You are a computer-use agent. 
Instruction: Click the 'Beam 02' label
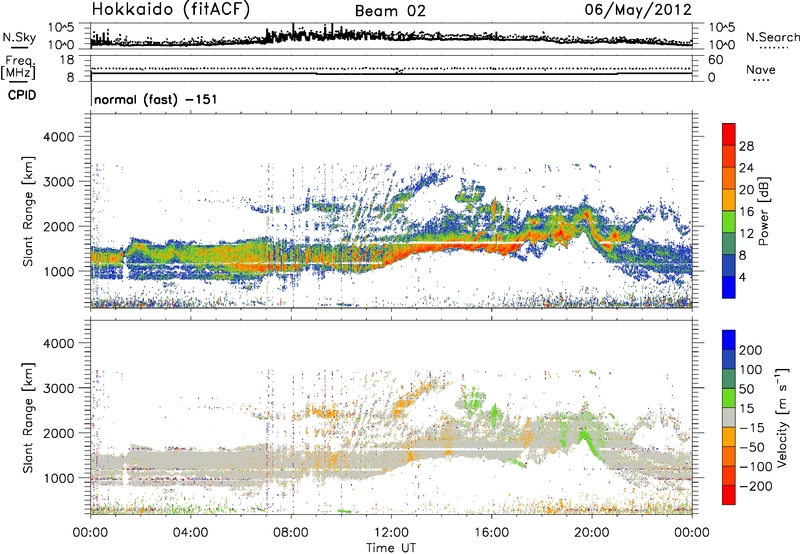[390, 11]
